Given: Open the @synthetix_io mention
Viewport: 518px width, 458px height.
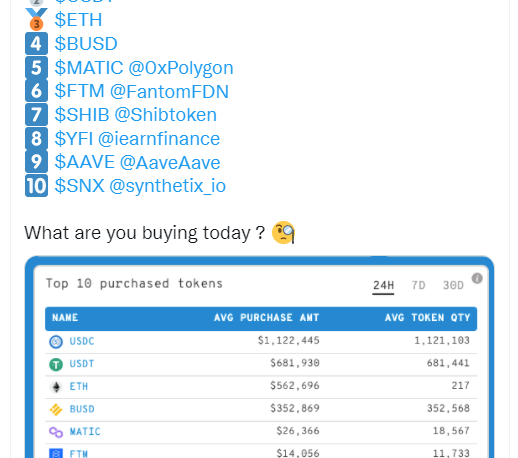Looking at the screenshot, I should 167,186.
